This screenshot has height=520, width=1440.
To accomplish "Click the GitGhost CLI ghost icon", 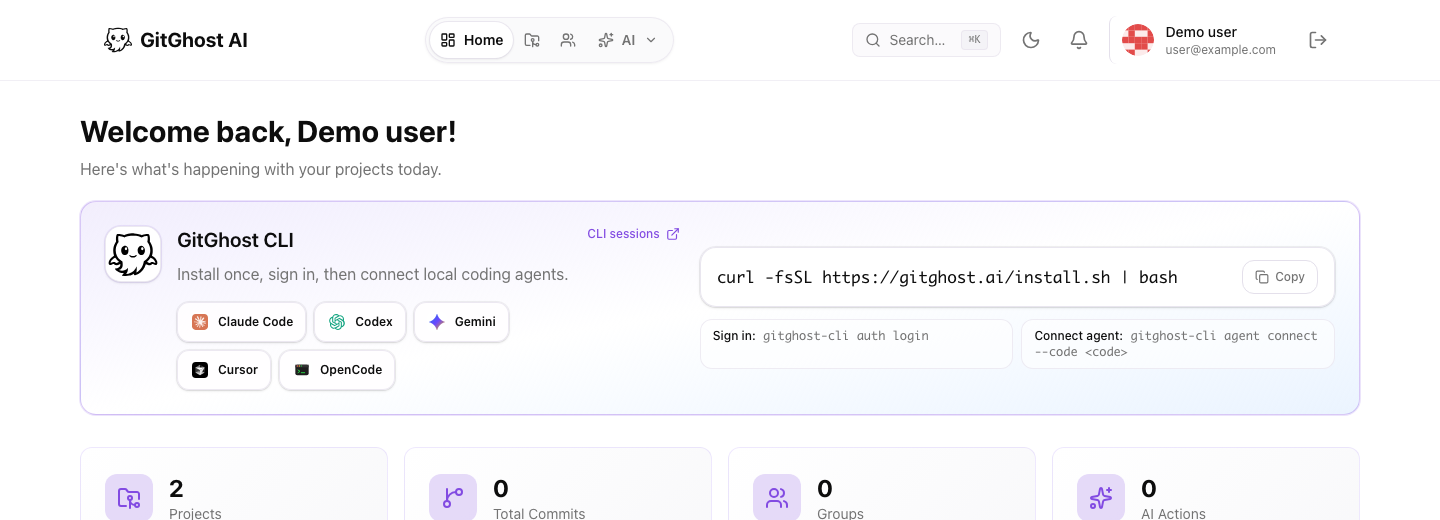I will coord(133,254).
